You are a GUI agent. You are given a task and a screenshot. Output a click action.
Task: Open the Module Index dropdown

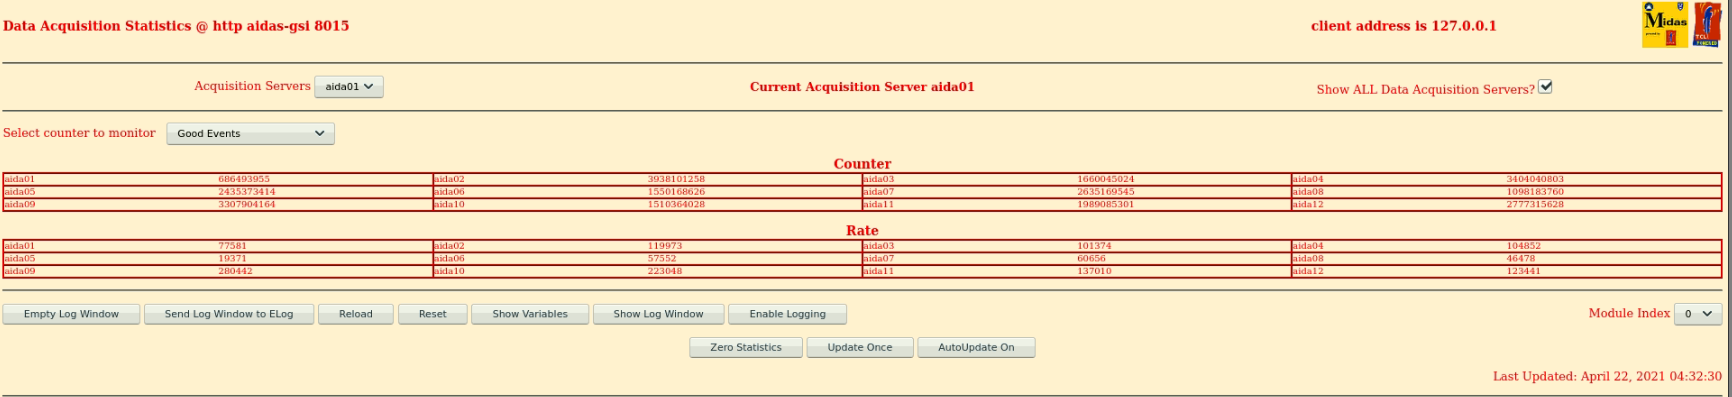(x=1698, y=314)
